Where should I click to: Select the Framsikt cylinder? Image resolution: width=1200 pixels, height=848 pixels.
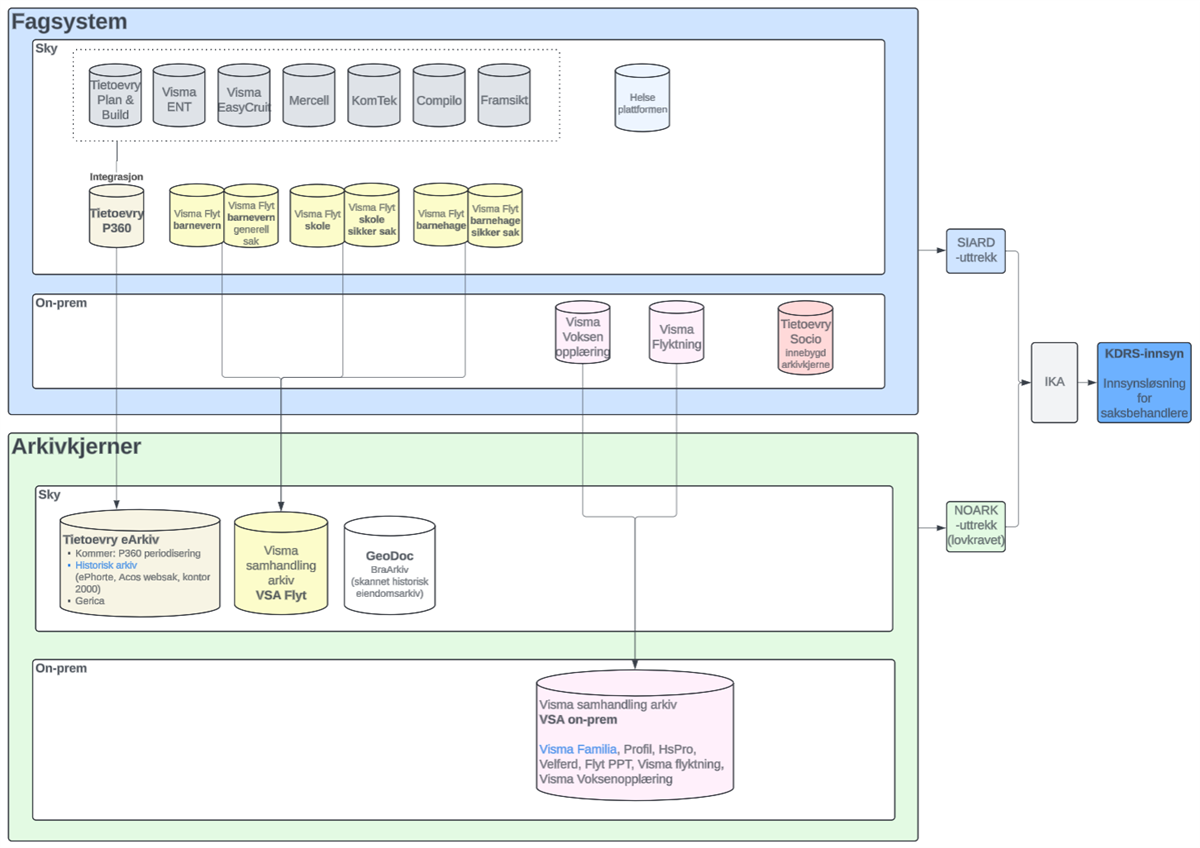[503, 97]
